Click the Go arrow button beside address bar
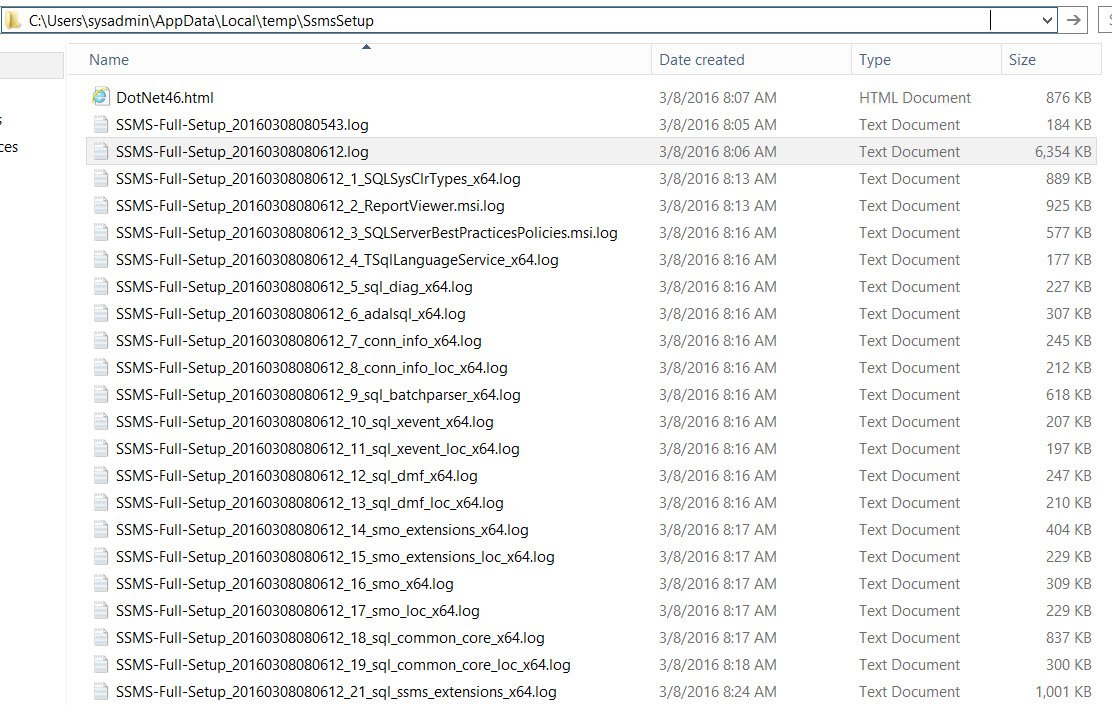Viewport: 1112px width, 705px height. 1074,21
